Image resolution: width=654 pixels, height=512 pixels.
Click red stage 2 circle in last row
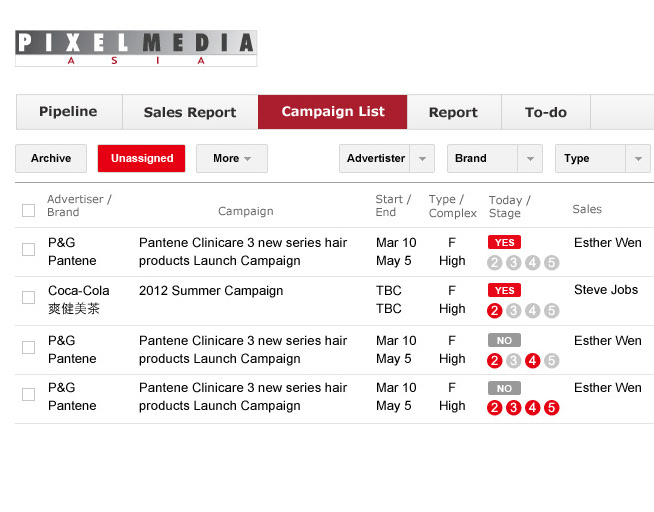494,408
